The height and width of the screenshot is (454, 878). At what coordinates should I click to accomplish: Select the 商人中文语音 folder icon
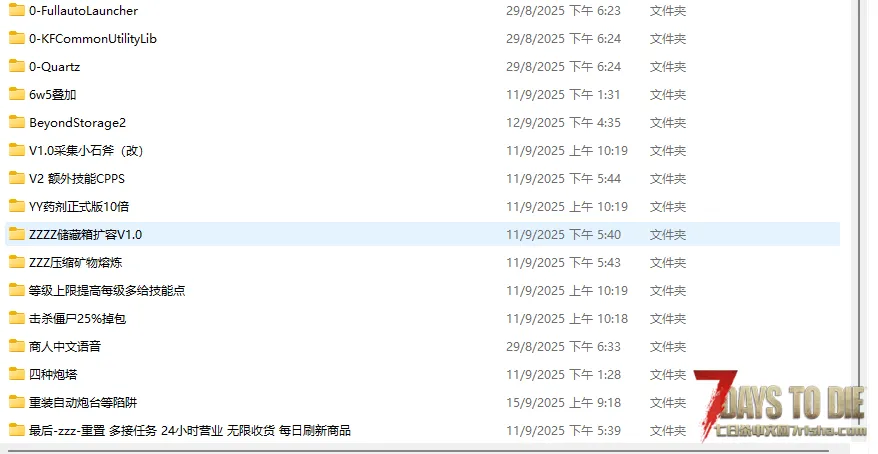point(17,346)
